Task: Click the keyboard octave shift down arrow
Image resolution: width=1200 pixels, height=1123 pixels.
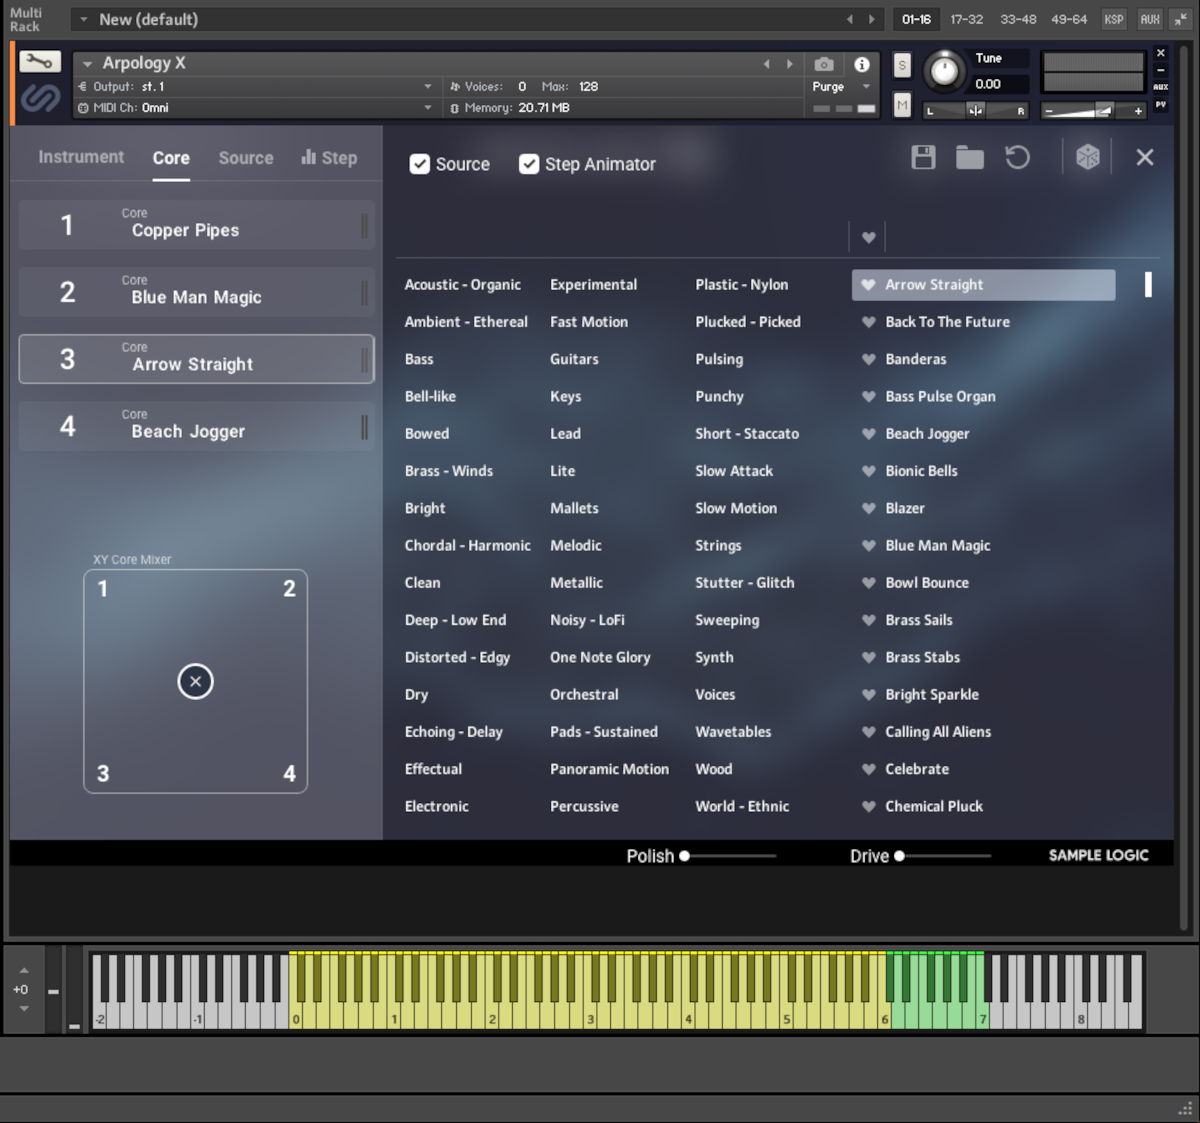Action: pos(24,1008)
